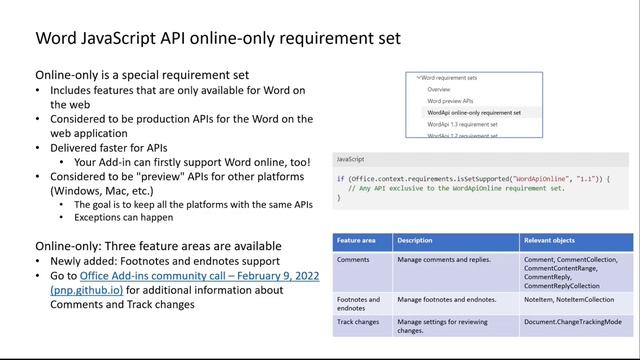This screenshot has height=360, width=640.
Task: Click the isSetSupported code line
Action: click(x=473, y=179)
